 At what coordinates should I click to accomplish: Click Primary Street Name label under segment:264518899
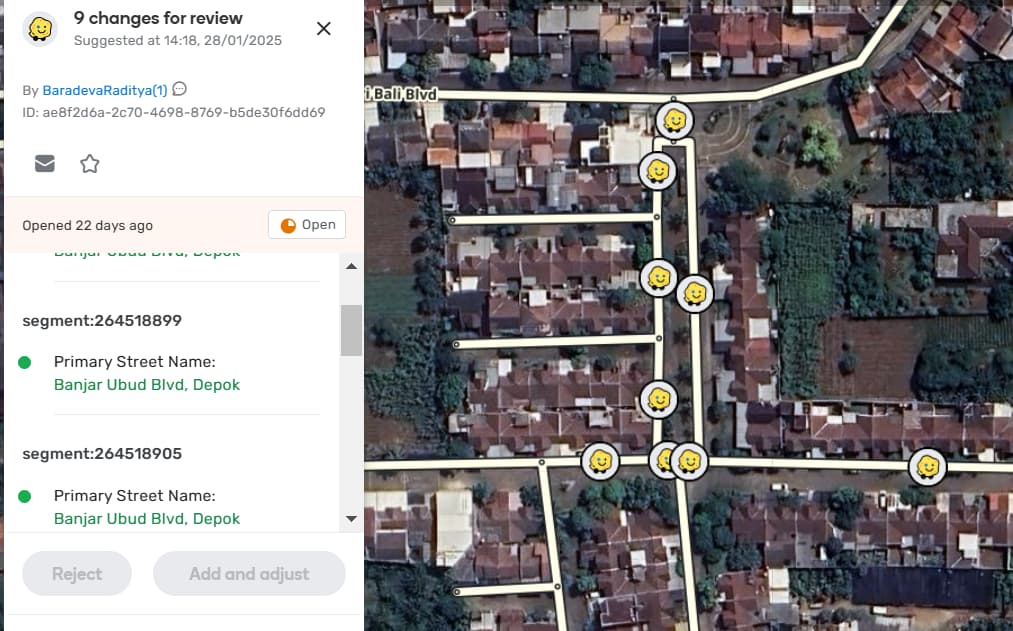tap(134, 362)
